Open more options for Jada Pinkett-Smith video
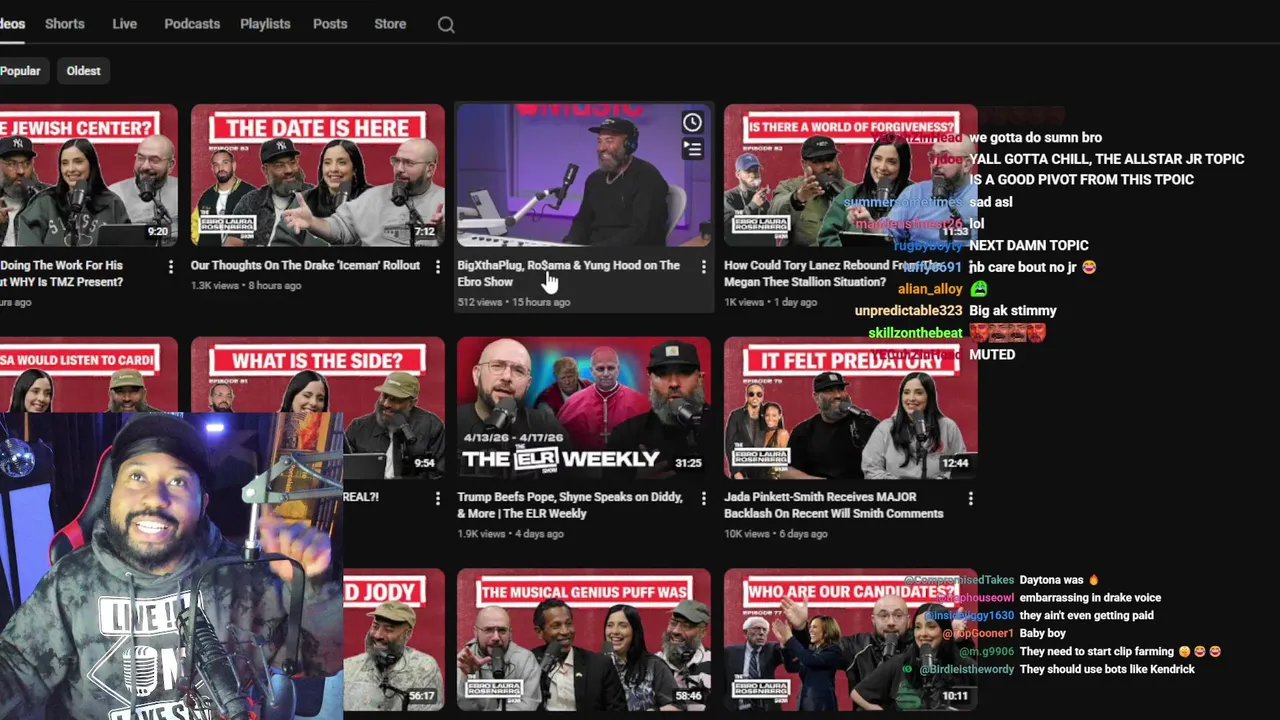Viewport: 1280px width, 720px height. click(x=970, y=498)
